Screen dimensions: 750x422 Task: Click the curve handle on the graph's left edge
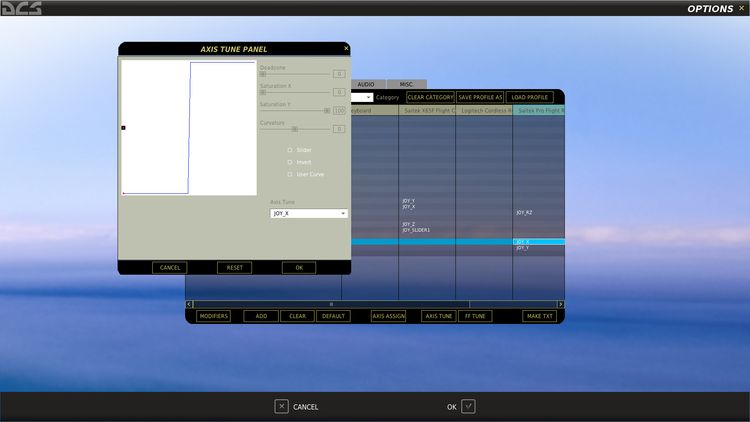click(x=123, y=128)
